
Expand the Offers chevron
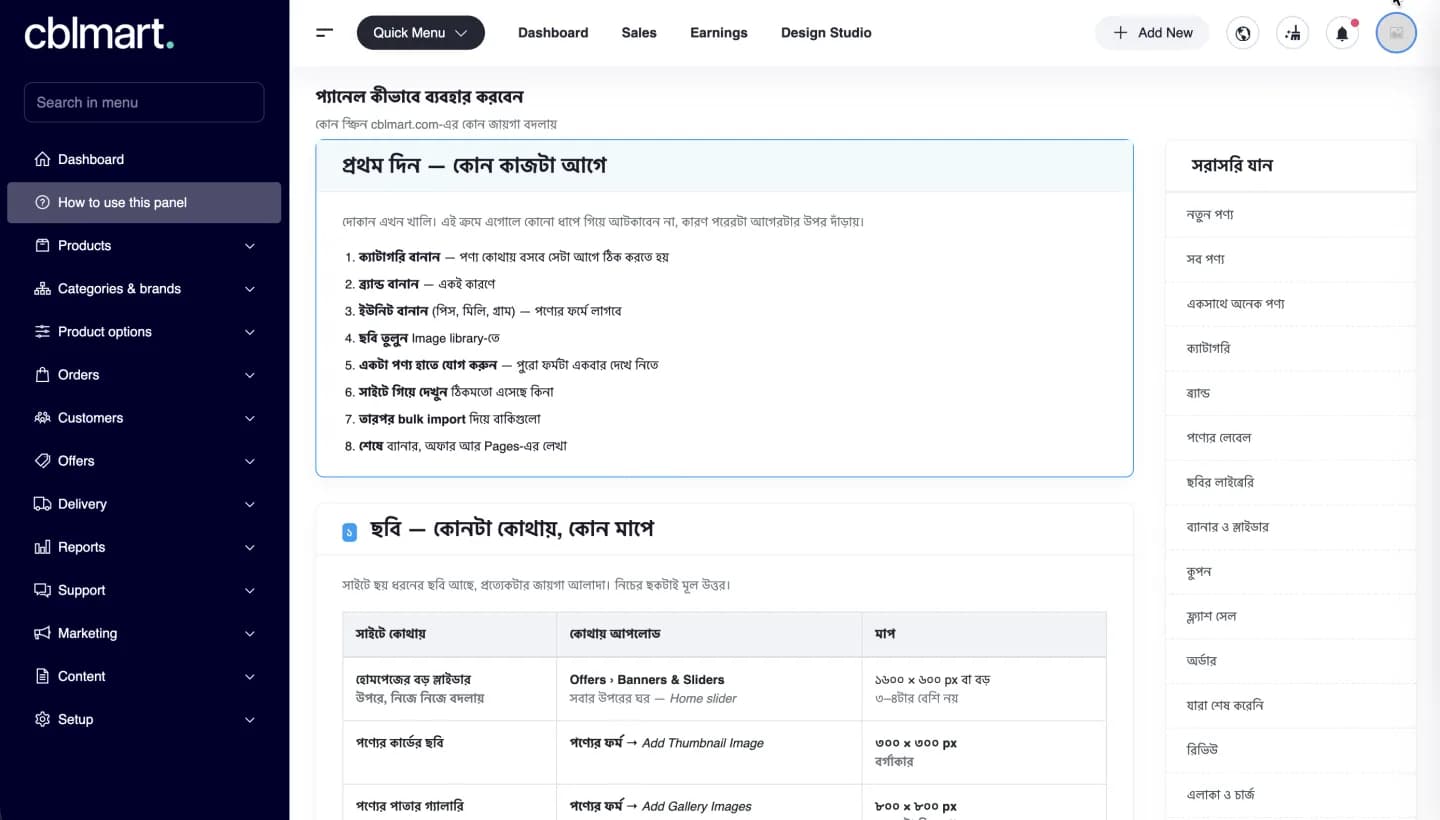point(250,460)
